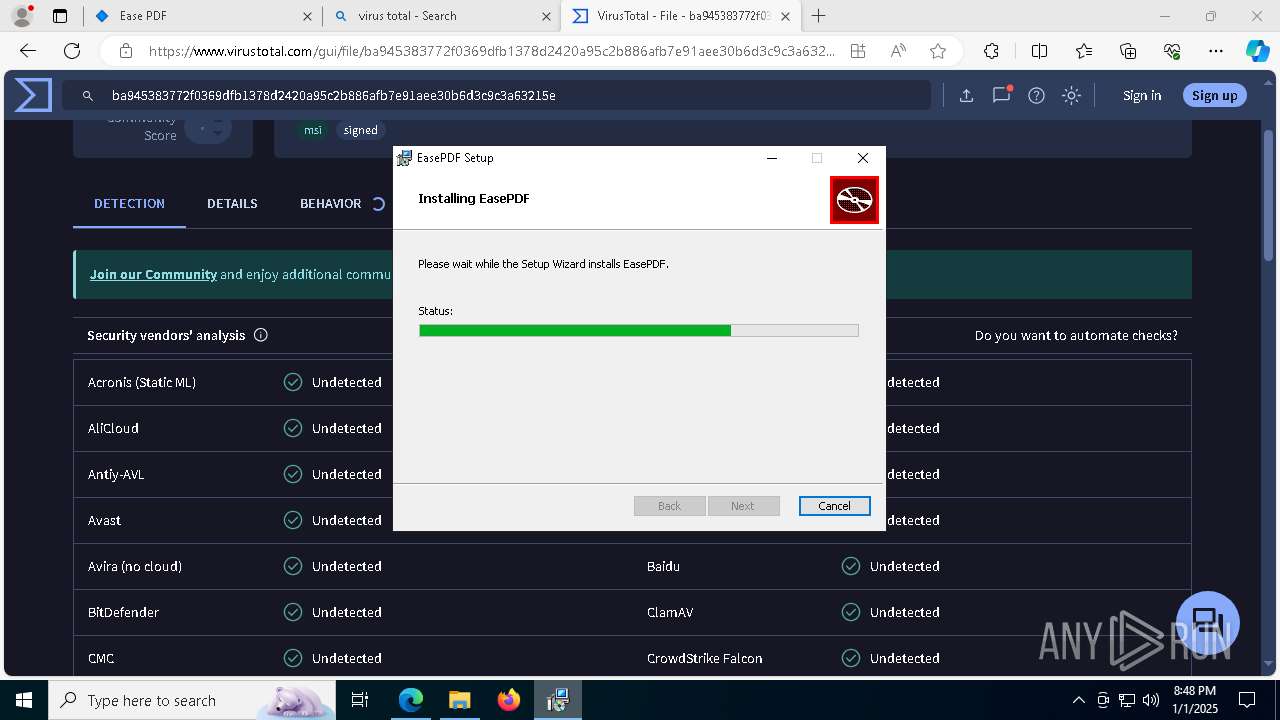Click the installer icon on the taskbar
The image size is (1280, 720).
point(557,700)
